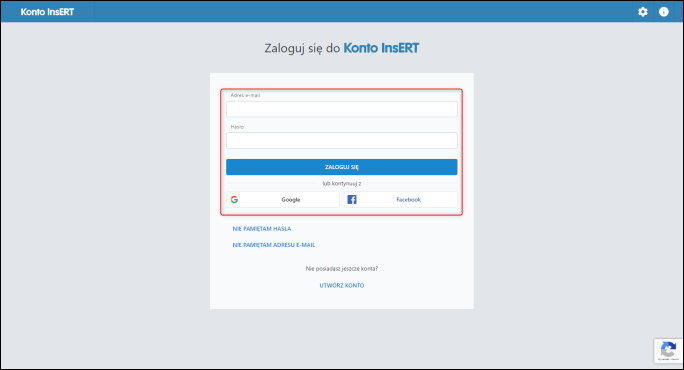Click the reCAPTCHA badge
684x370 pixels.
(x=668, y=350)
